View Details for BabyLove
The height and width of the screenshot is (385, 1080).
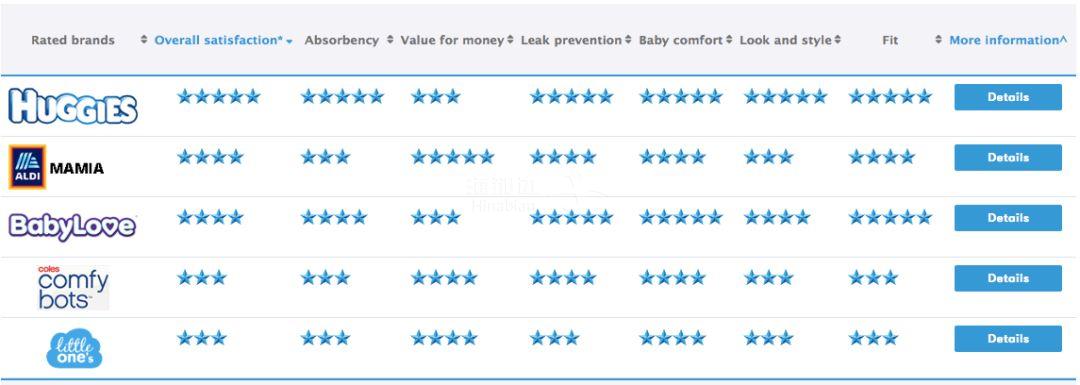[1008, 218]
